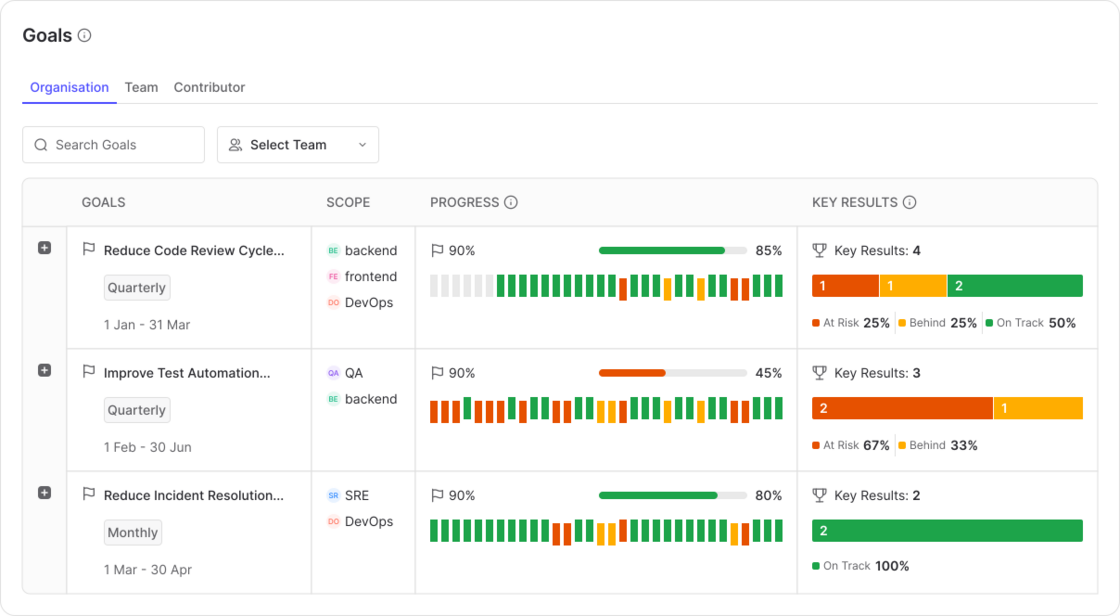
Task: Click the GOALS column header
Action: tap(104, 202)
